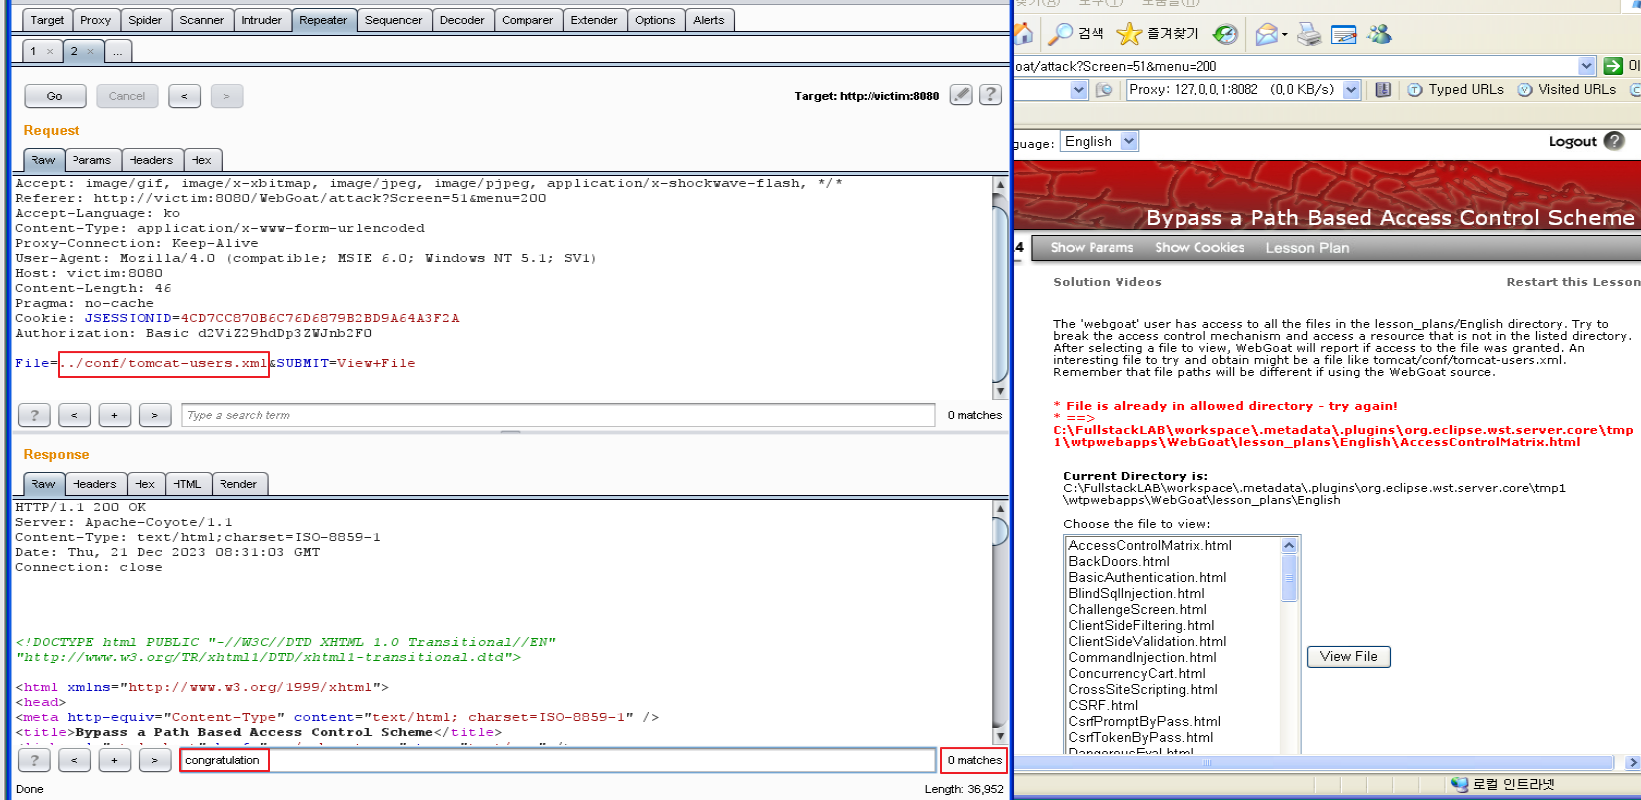Open the dropdown left of the Proxy field
The image size is (1641, 800).
tap(1079, 90)
